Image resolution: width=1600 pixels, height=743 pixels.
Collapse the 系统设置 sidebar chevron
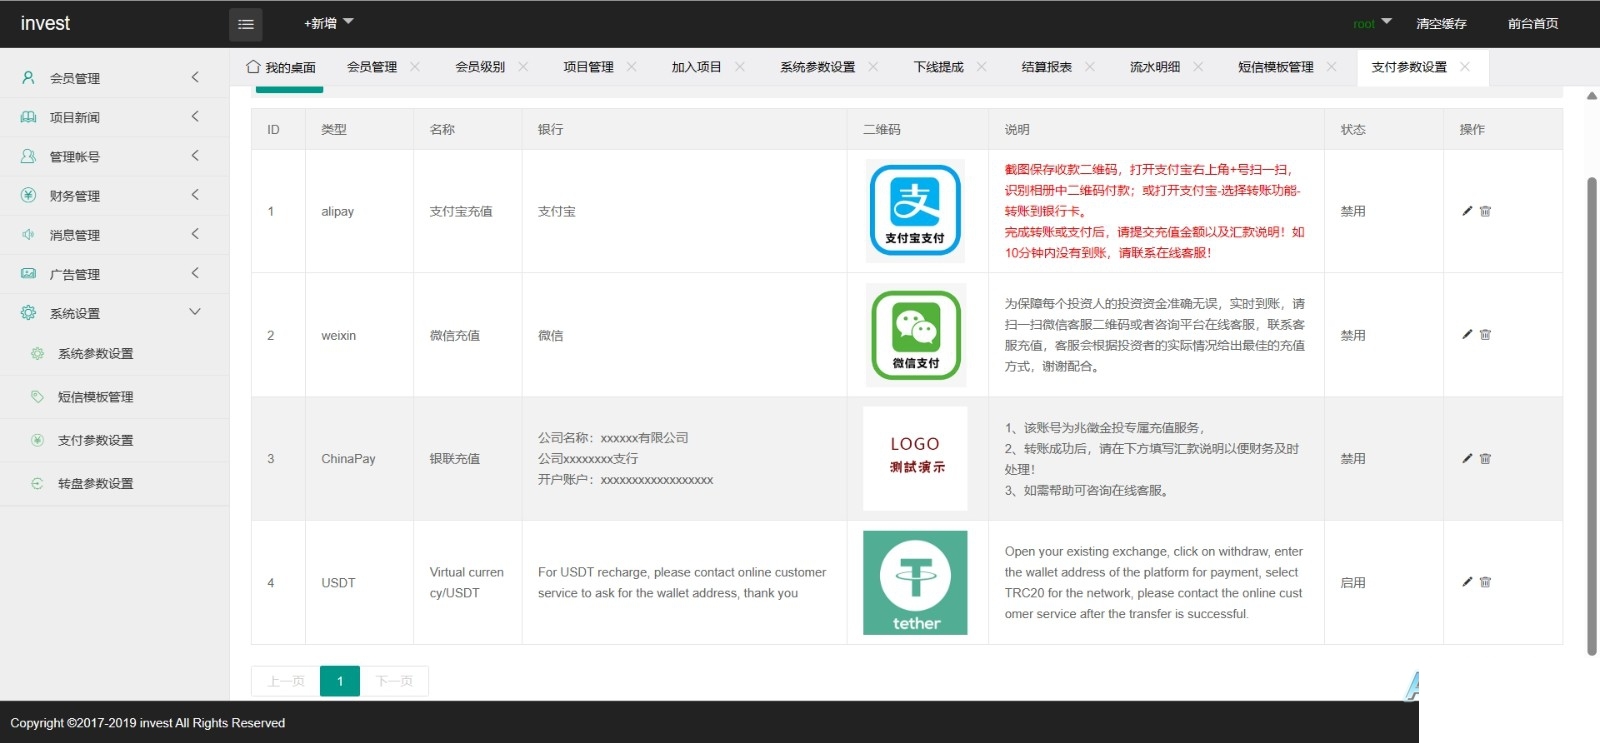click(195, 312)
